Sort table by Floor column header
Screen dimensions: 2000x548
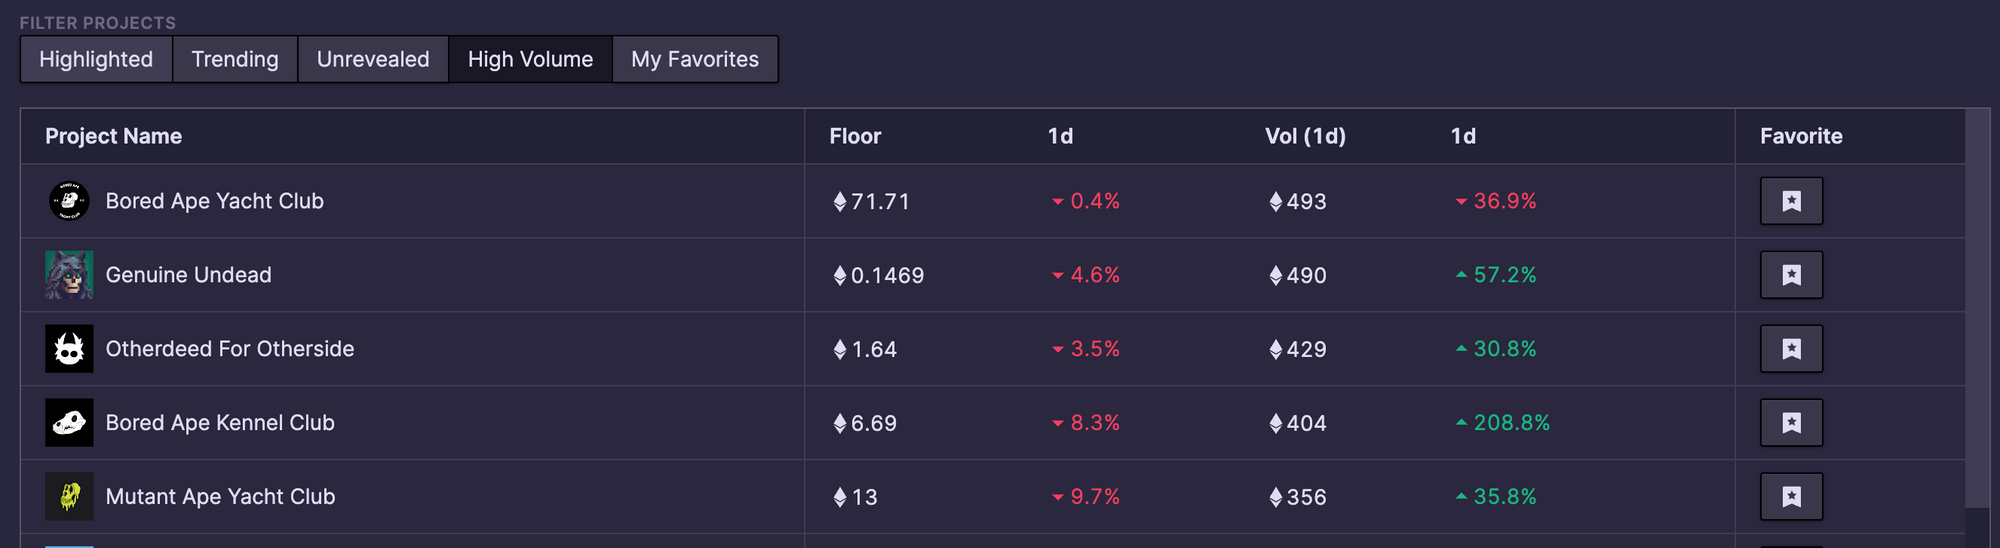[855, 136]
